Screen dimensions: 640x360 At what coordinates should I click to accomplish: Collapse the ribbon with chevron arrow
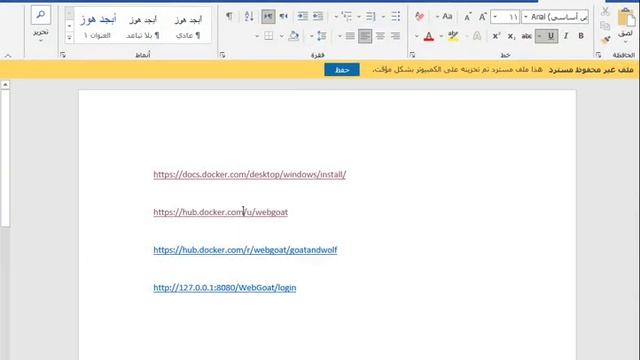coord(8,56)
